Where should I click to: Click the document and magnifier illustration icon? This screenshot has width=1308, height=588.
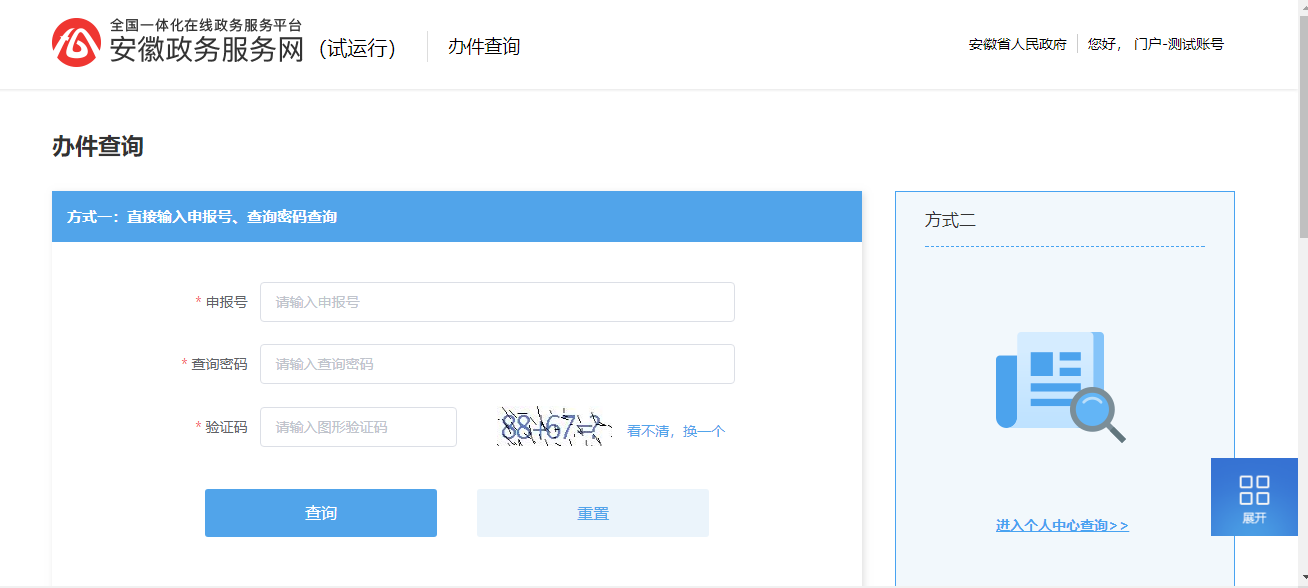pos(1055,385)
